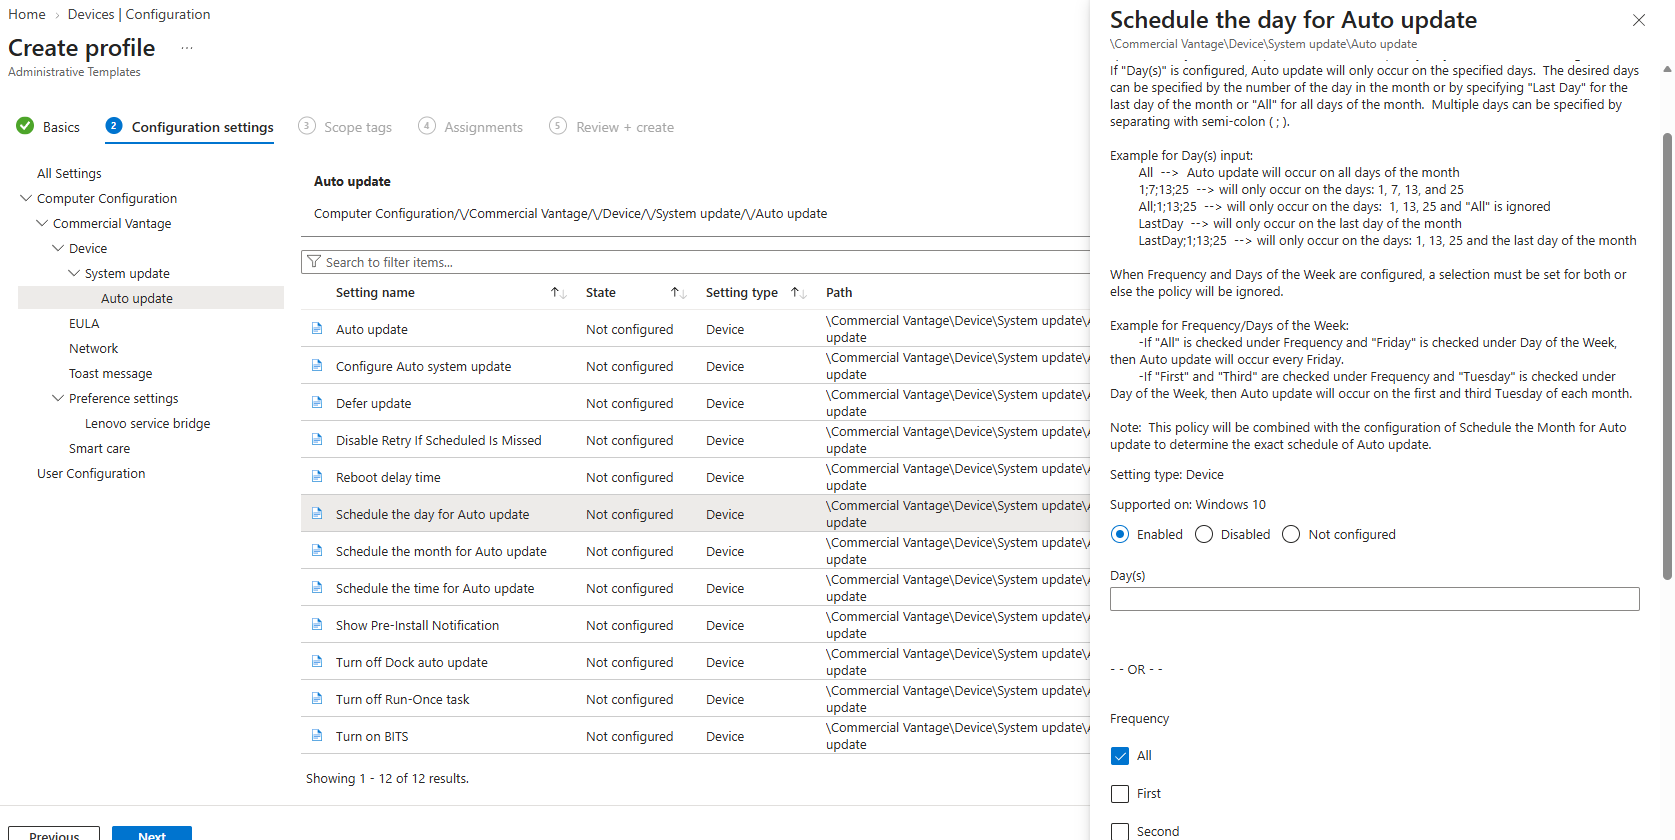
Task: Collapse the Device tree node
Action: coord(58,248)
